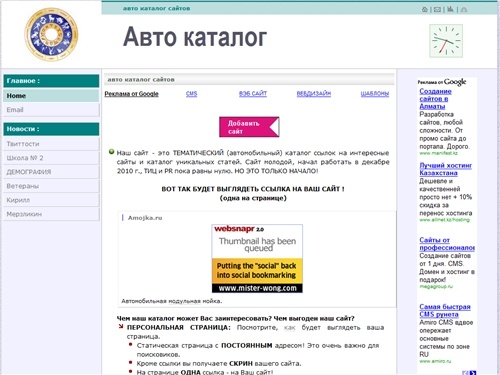The width and height of the screenshot is (500, 375).
Task: Open the Home menu item
Action: pyautogui.click(x=51, y=96)
